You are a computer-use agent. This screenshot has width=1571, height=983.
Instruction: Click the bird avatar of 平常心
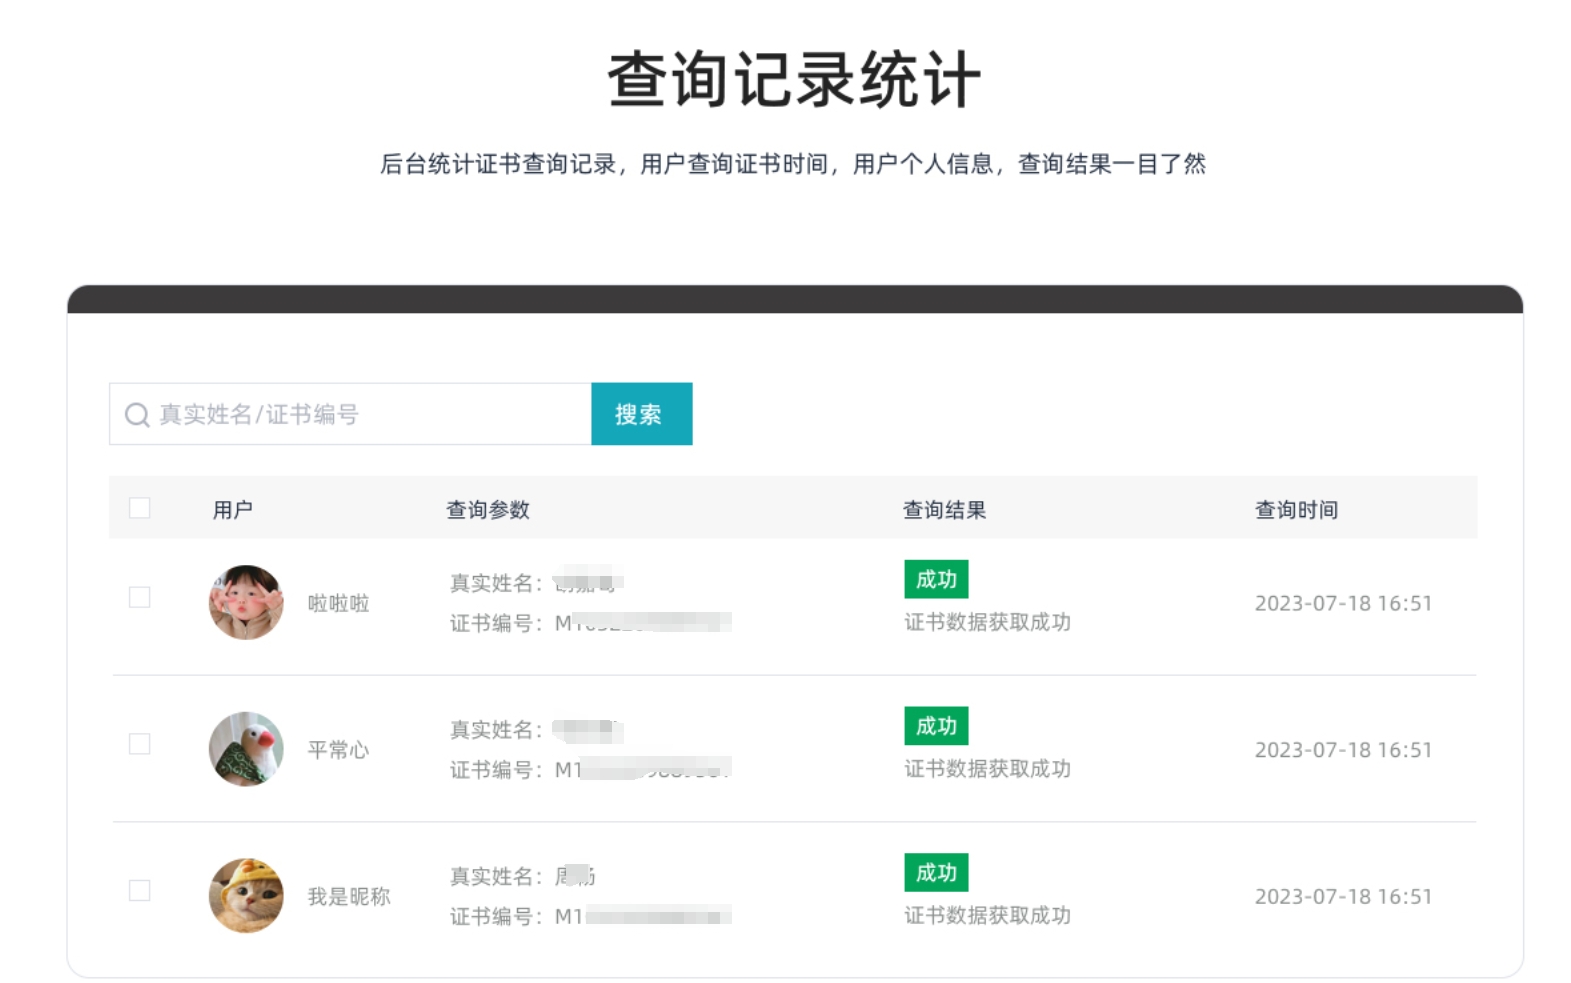pyautogui.click(x=246, y=749)
